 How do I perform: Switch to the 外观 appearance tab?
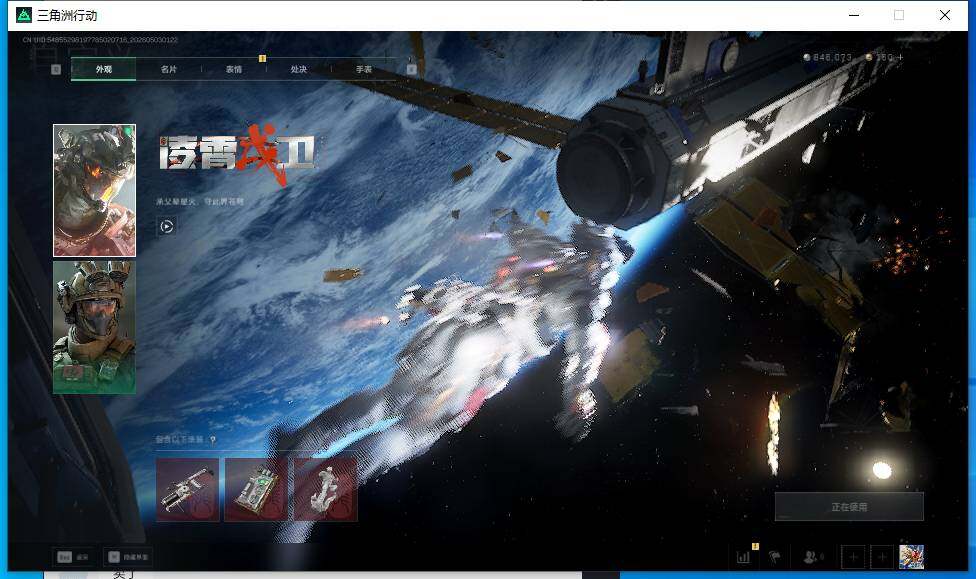pos(103,69)
